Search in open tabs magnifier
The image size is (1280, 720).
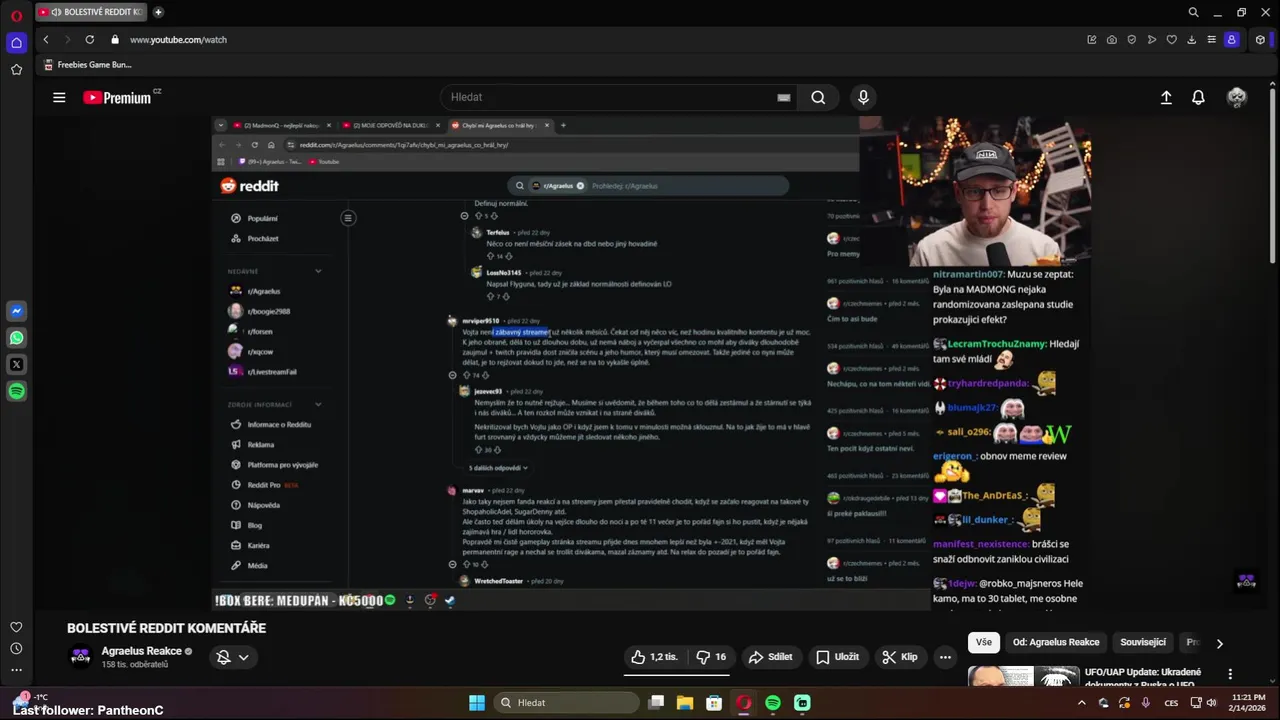1193,12
